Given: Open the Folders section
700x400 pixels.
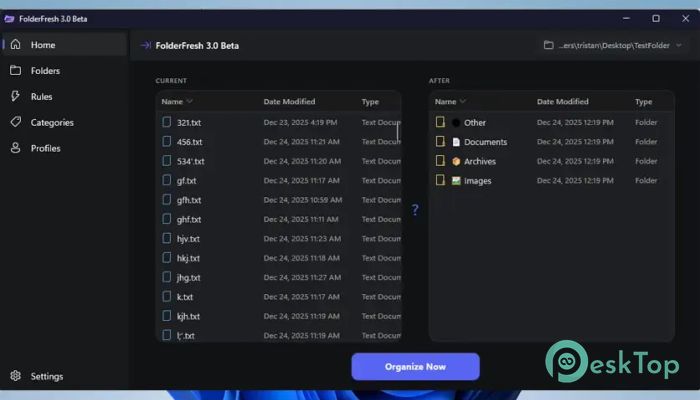Looking at the screenshot, I should point(64,71).
